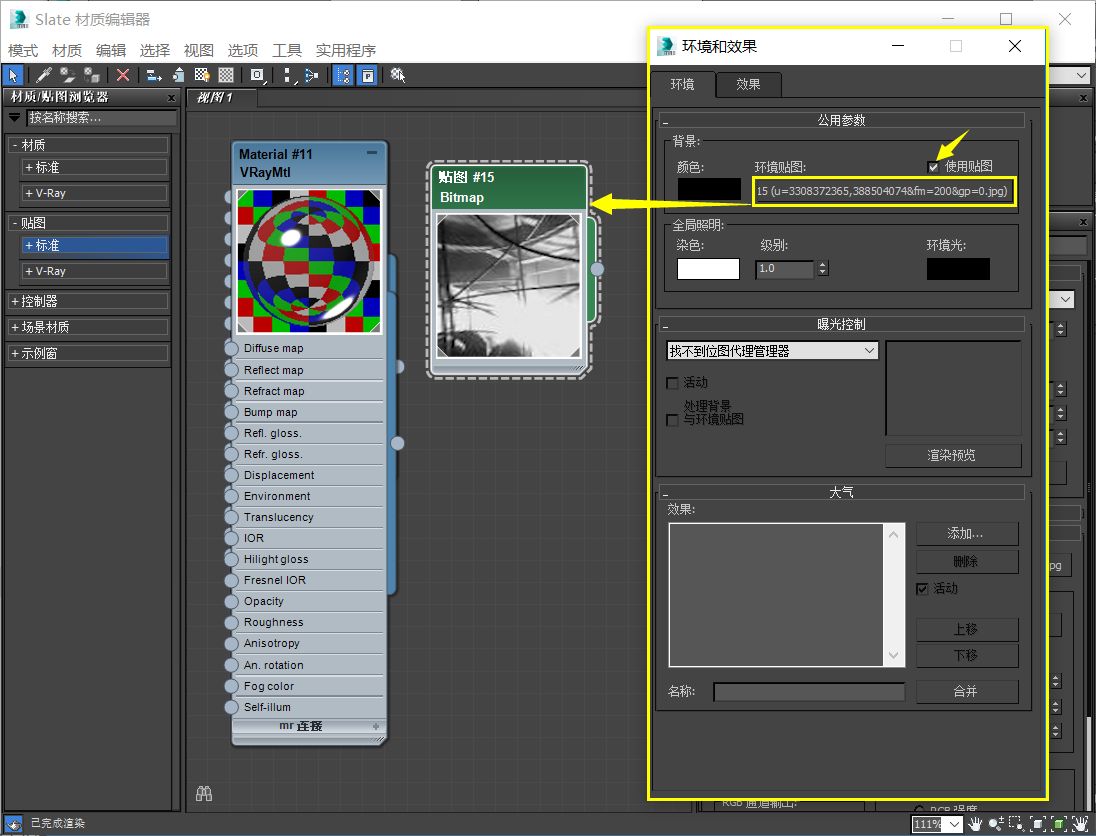The width and height of the screenshot is (1096, 836).
Task: Click the environment map .jpg button
Action: (884, 191)
